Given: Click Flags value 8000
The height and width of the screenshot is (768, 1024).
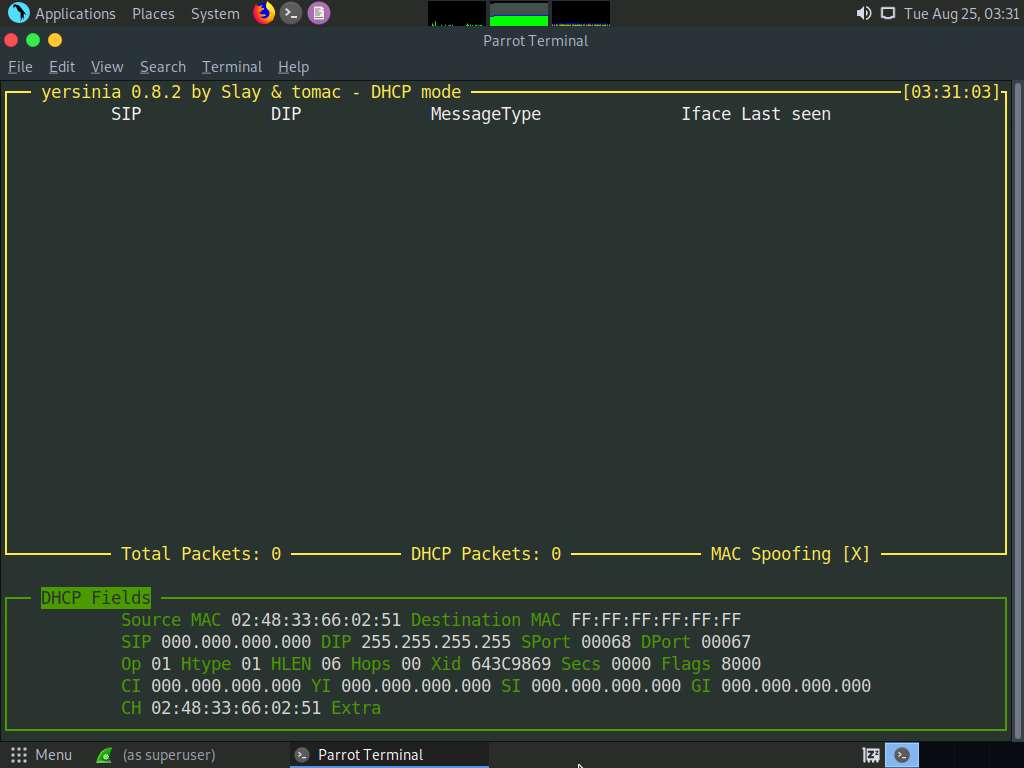Looking at the screenshot, I should (x=741, y=664).
